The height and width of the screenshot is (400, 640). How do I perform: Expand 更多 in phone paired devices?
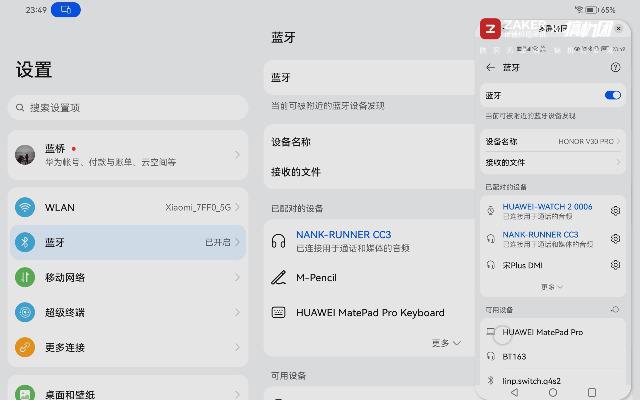552,287
